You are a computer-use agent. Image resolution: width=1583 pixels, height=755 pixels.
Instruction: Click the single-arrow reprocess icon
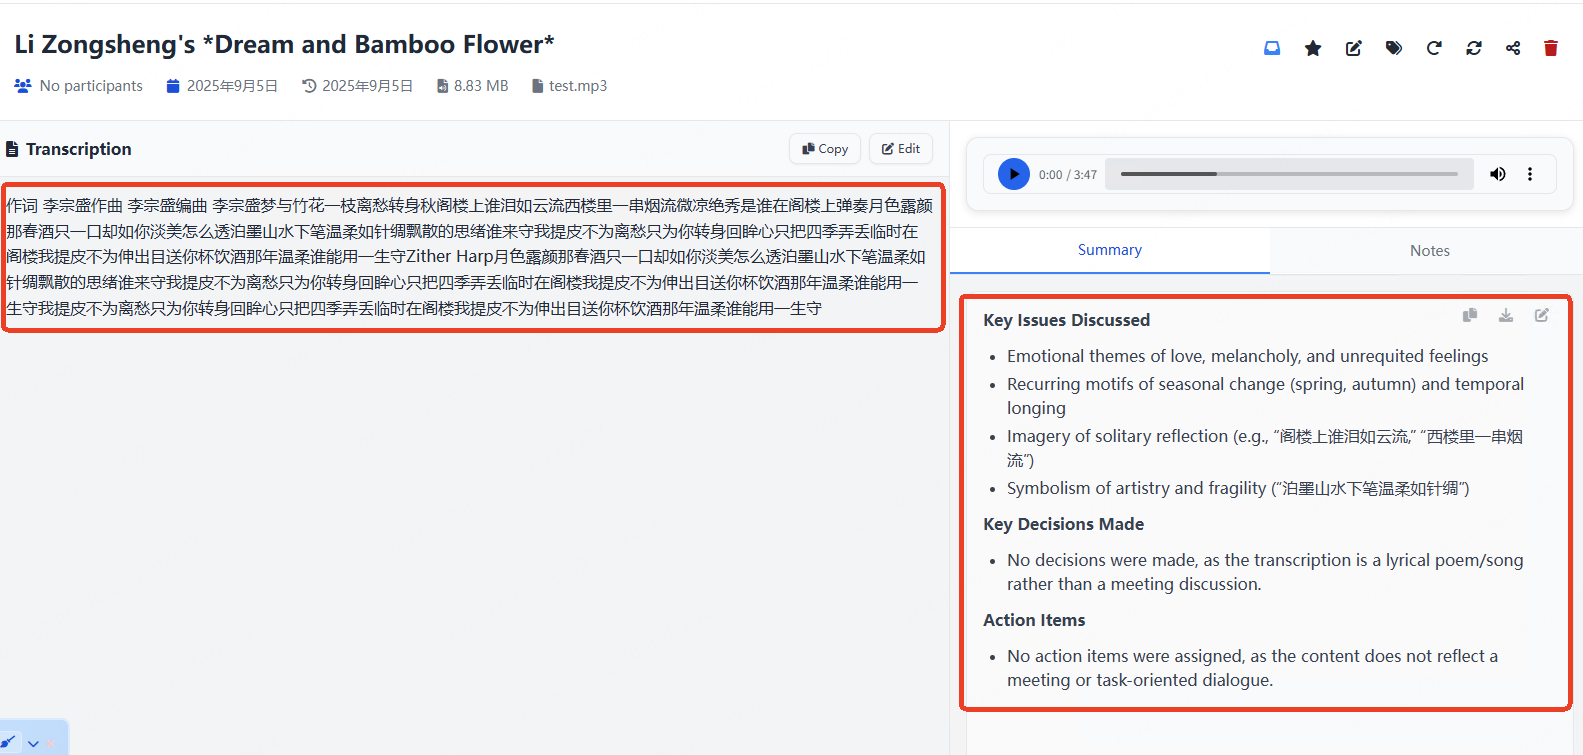coord(1434,48)
